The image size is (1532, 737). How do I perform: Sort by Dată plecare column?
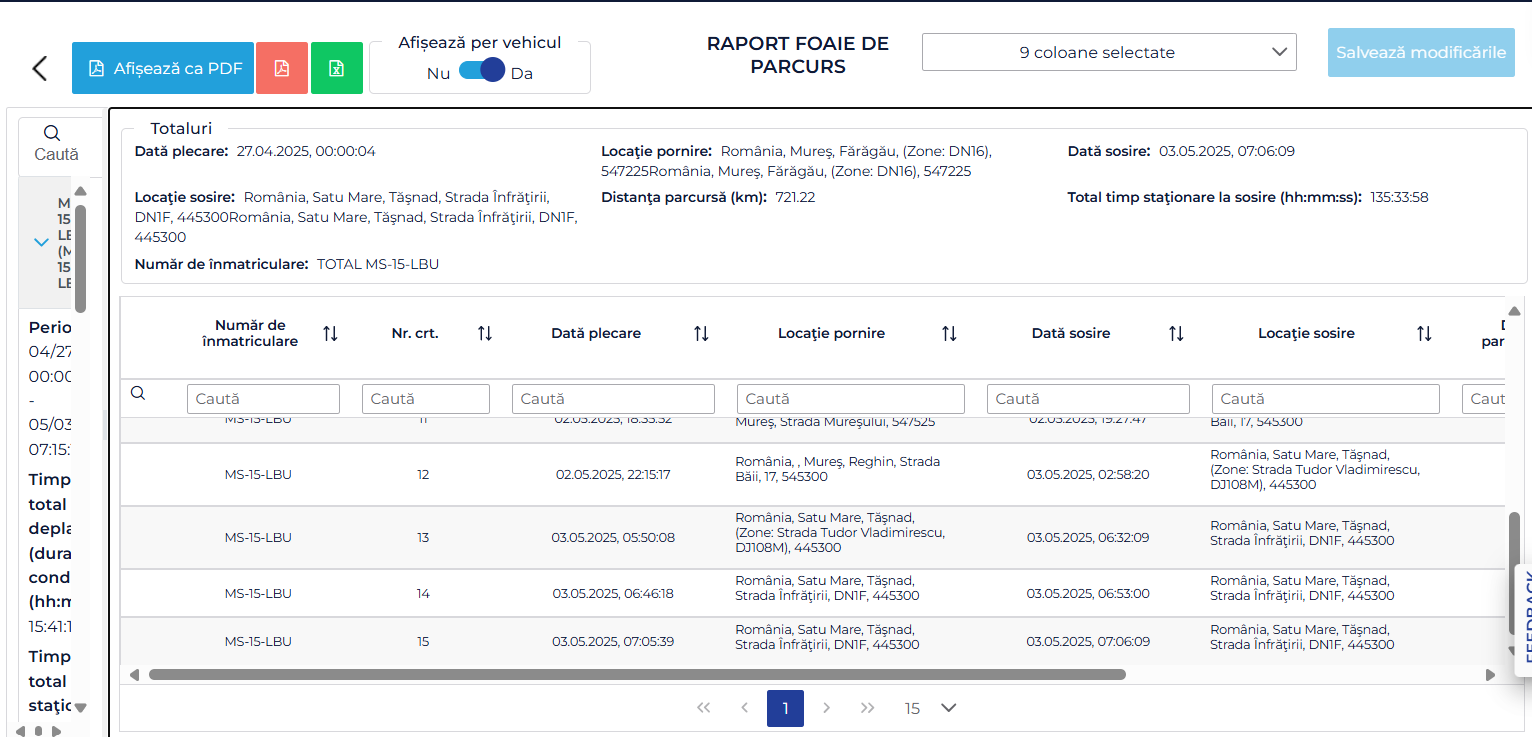click(x=701, y=333)
